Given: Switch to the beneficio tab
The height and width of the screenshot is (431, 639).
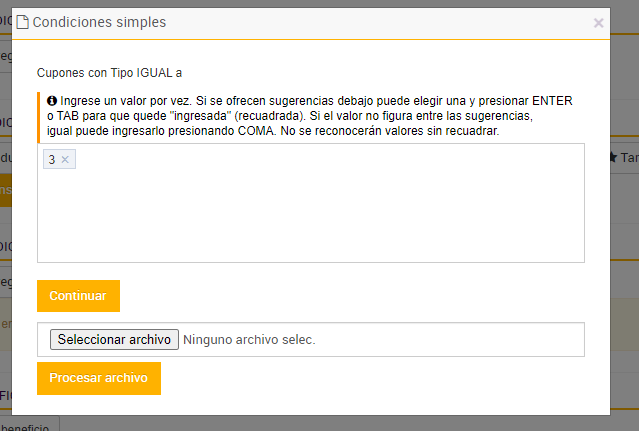Looking at the screenshot, I should click(28, 426).
